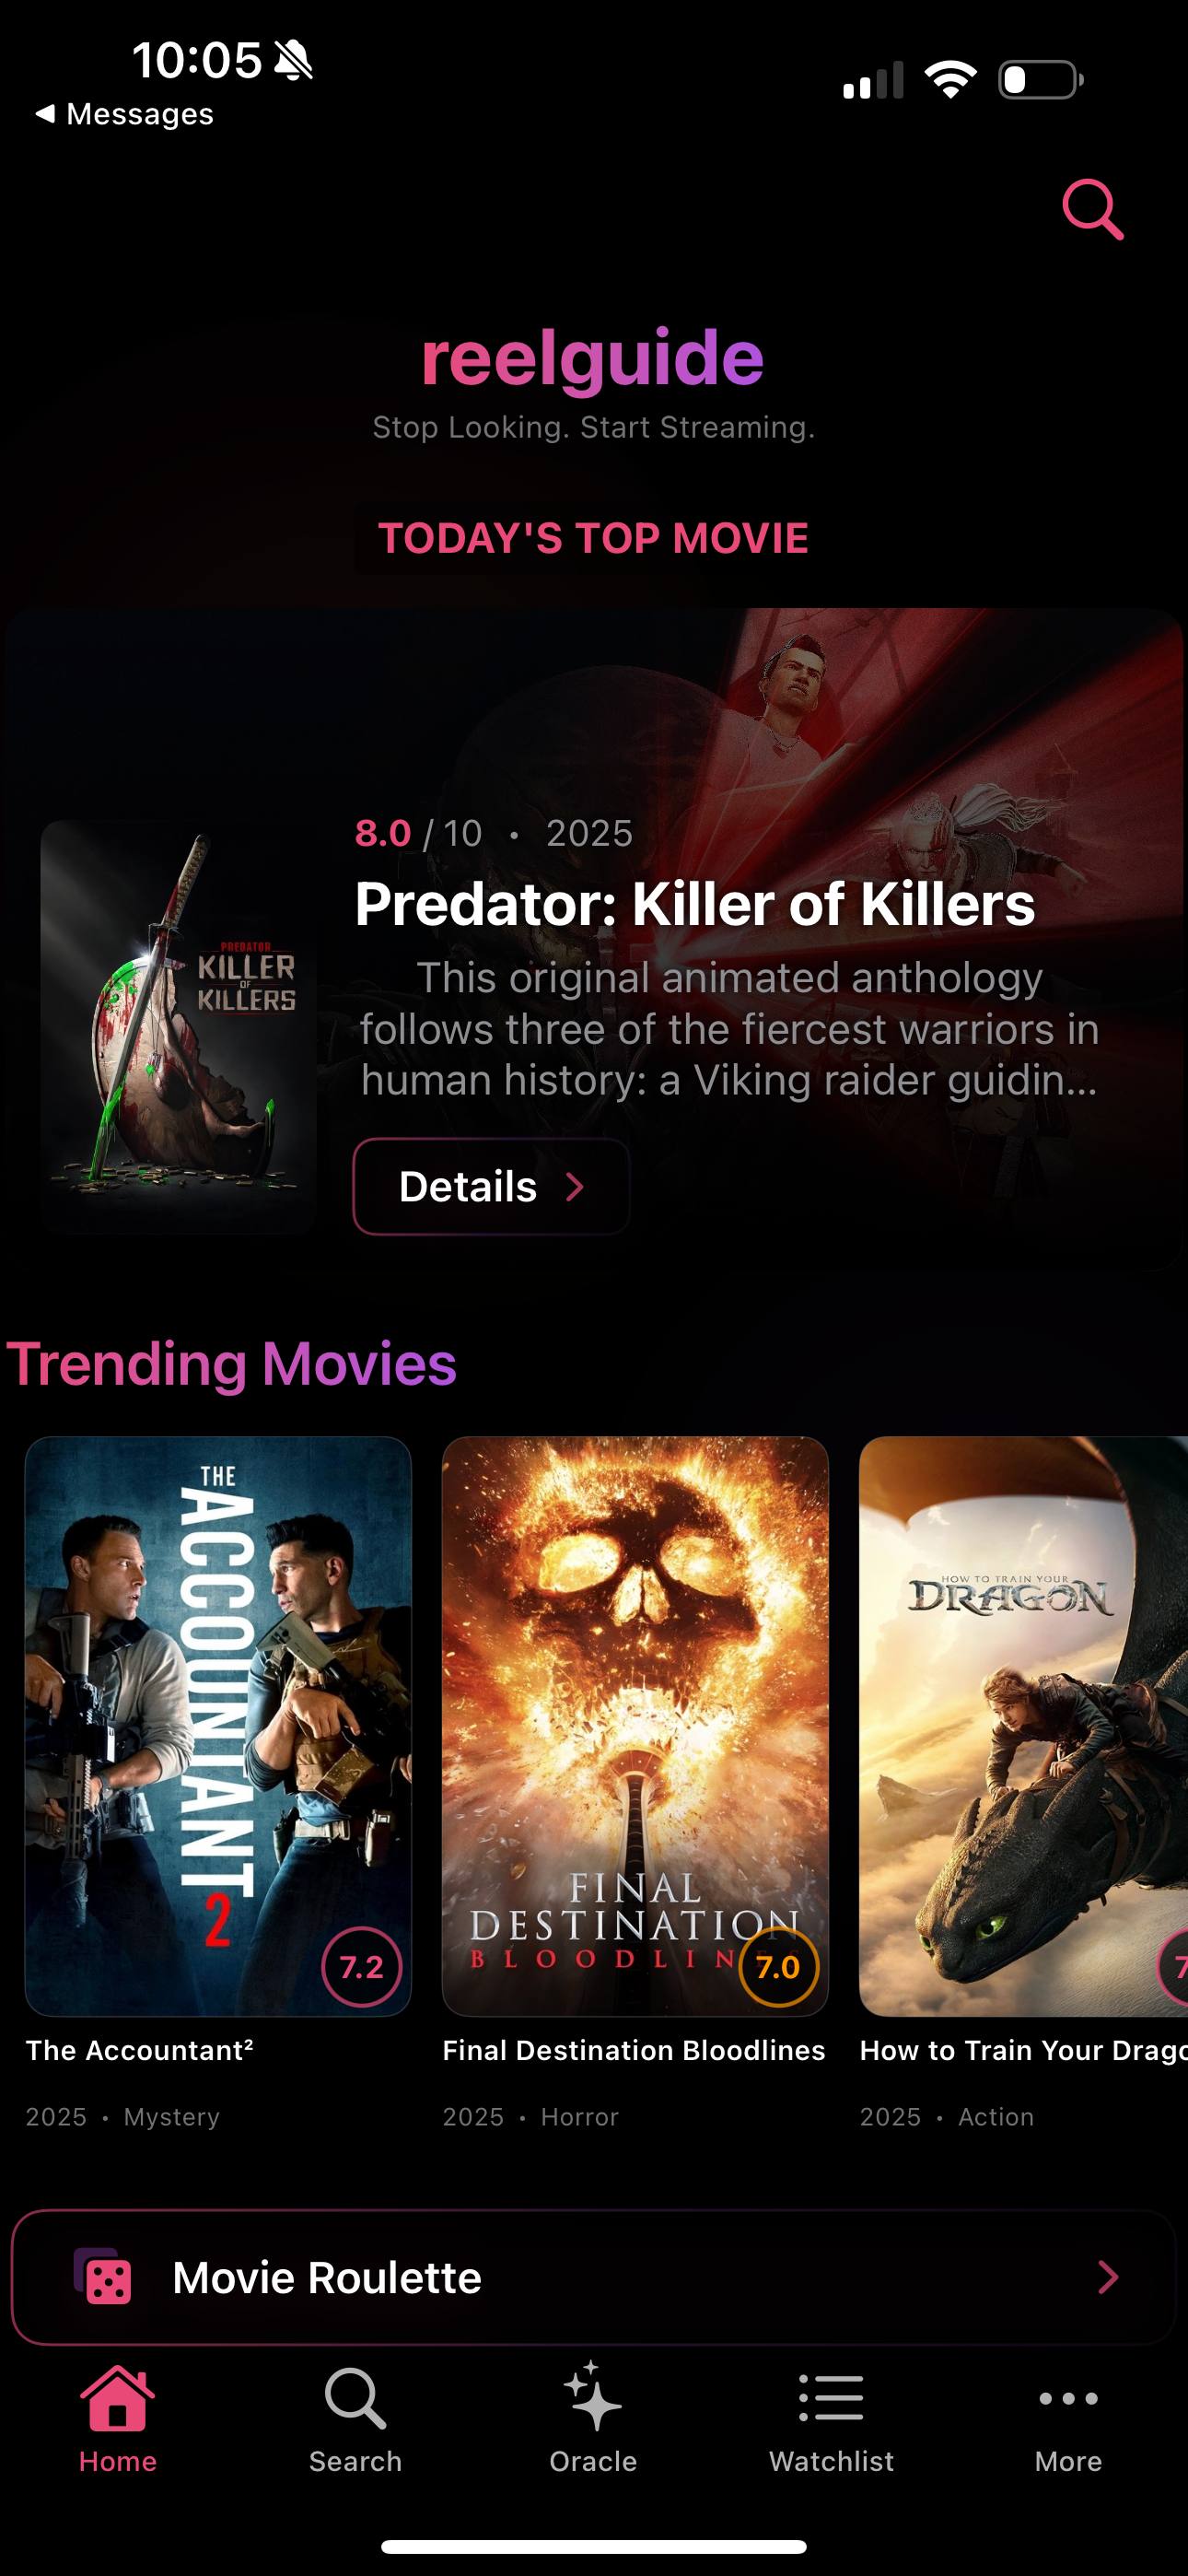Viewport: 1188px width, 2576px height.
Task: Click the chevron inside Details button
Action: (575, 1187)
